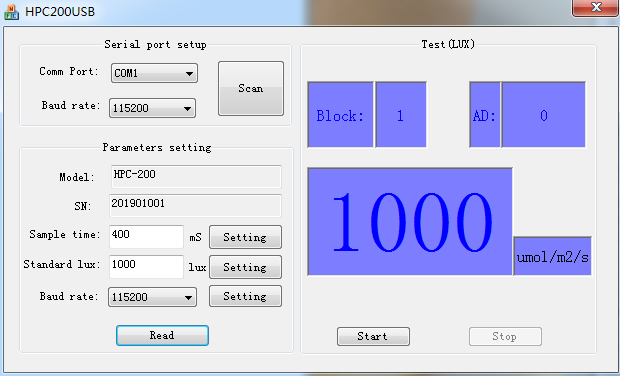Apply the Baud rate Setting button
Viewport: 620px width, 376px height.
(x=245, y=296)
